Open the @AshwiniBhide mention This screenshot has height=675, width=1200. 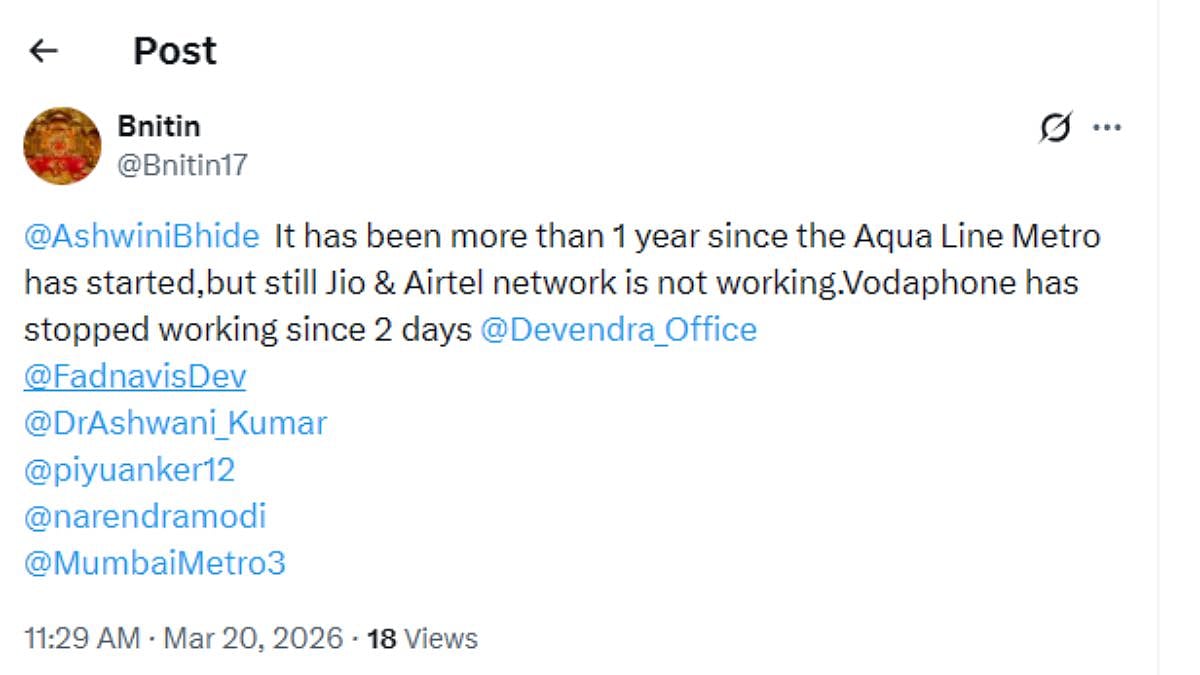pyautogui.click(x=142, y=237)
